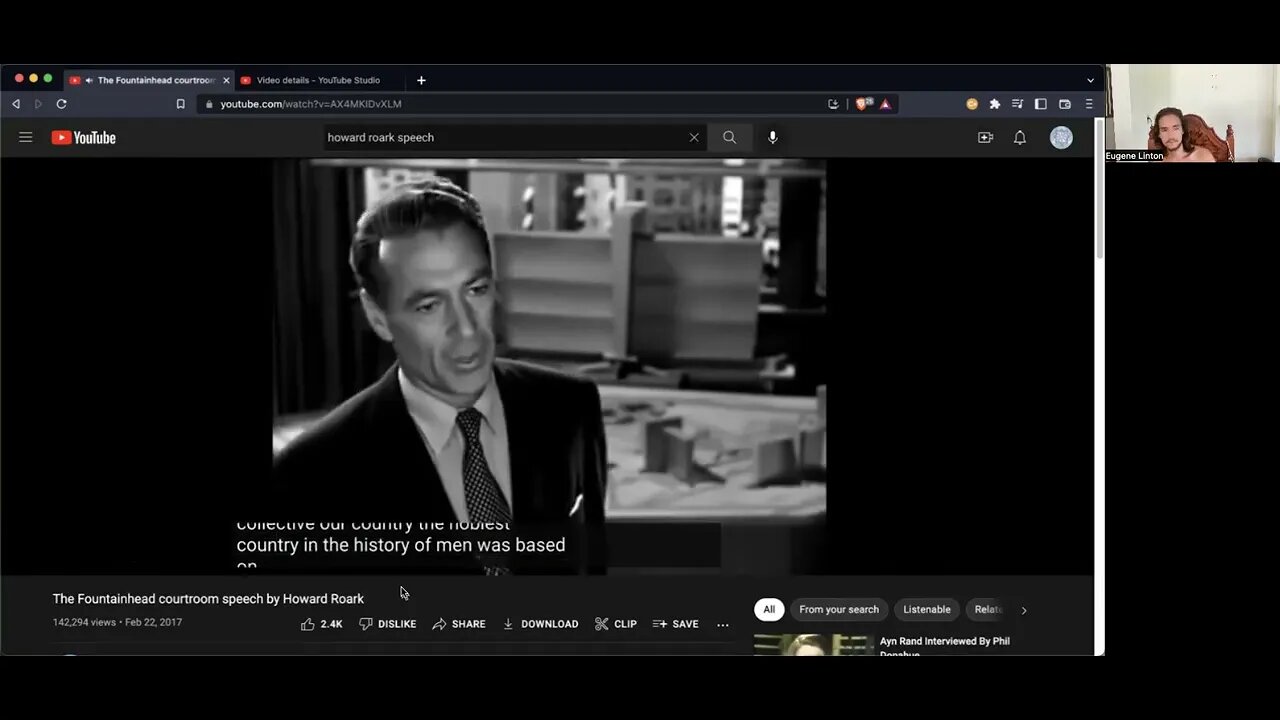
Task: Close the Fountainhead courtroom tab
Action: coord(226,80)
